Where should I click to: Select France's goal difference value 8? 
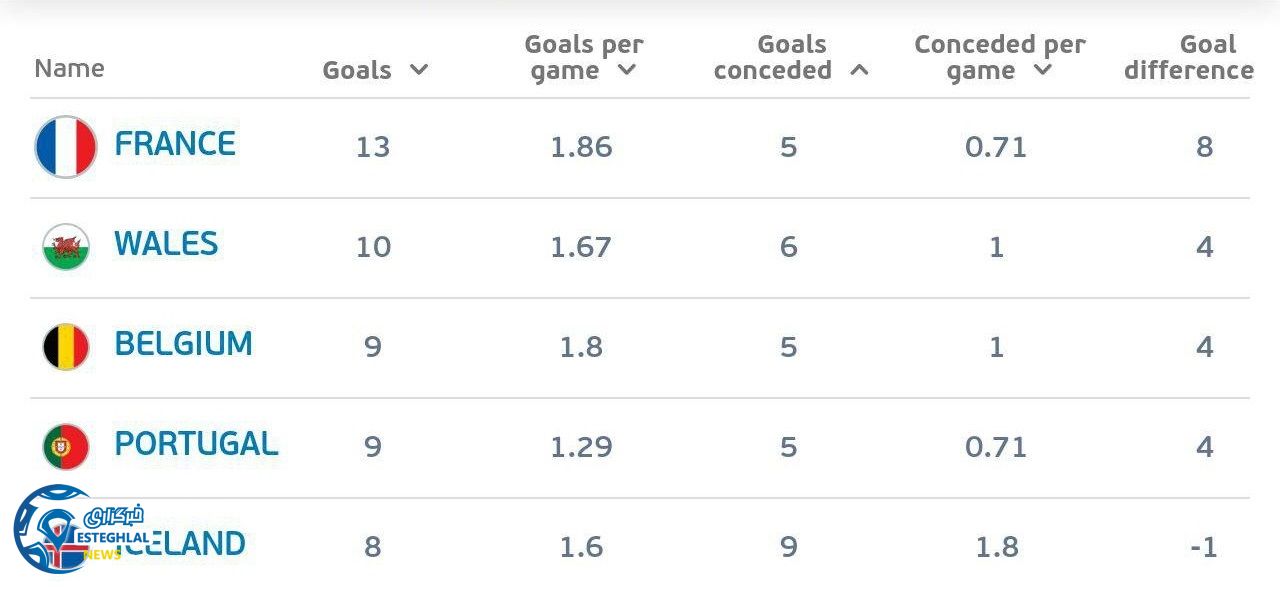(x=1204, y=147)
